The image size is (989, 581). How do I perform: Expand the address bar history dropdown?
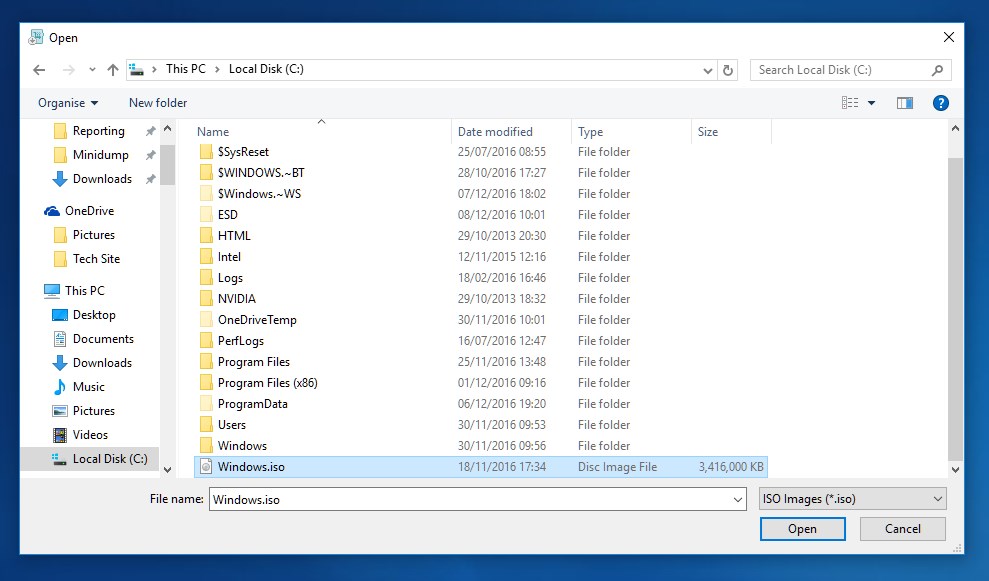[x=708, y=71]
